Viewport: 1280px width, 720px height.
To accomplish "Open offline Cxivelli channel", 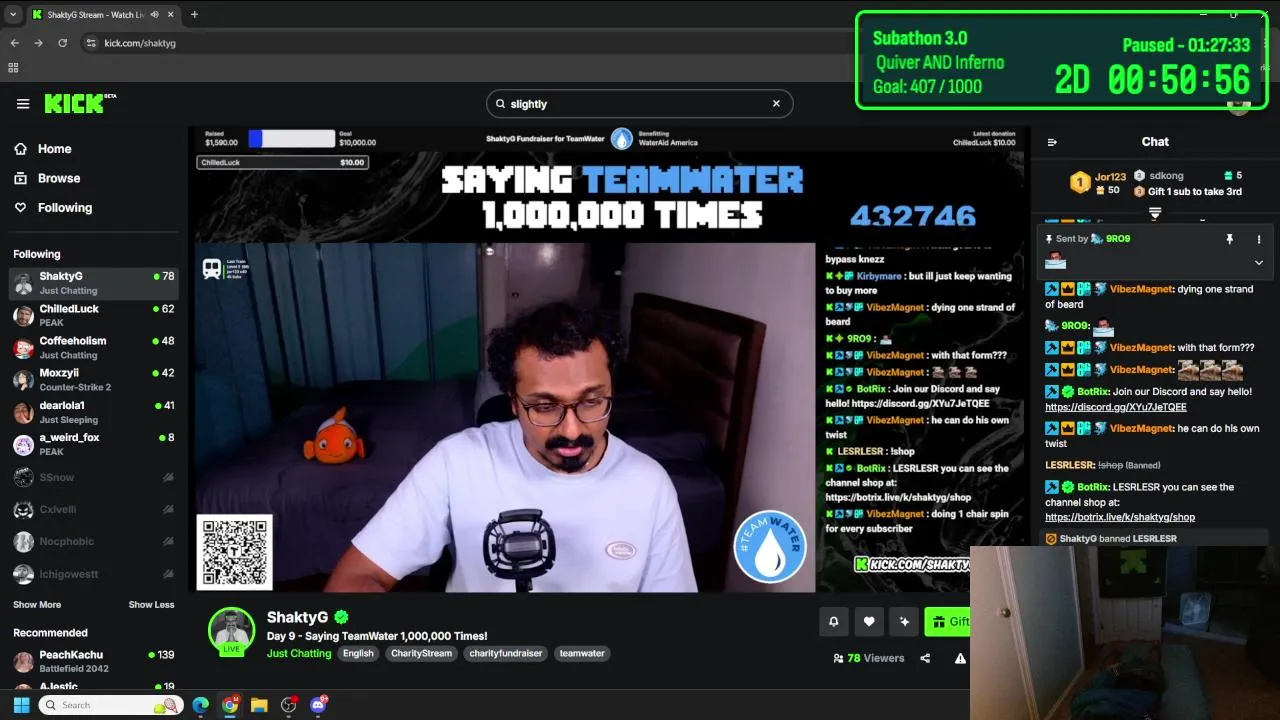I will tap(94, 509).
